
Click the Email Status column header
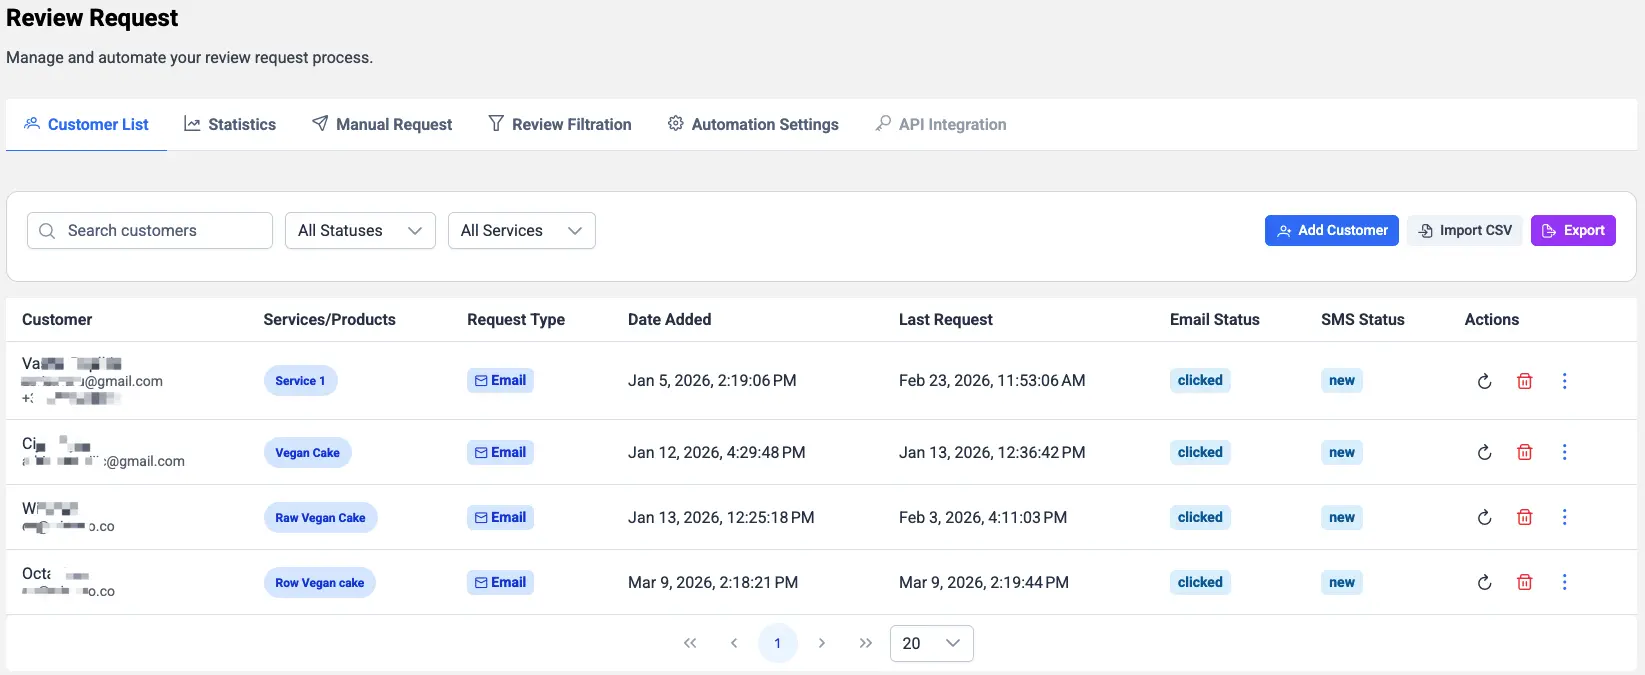point(1215,320)
